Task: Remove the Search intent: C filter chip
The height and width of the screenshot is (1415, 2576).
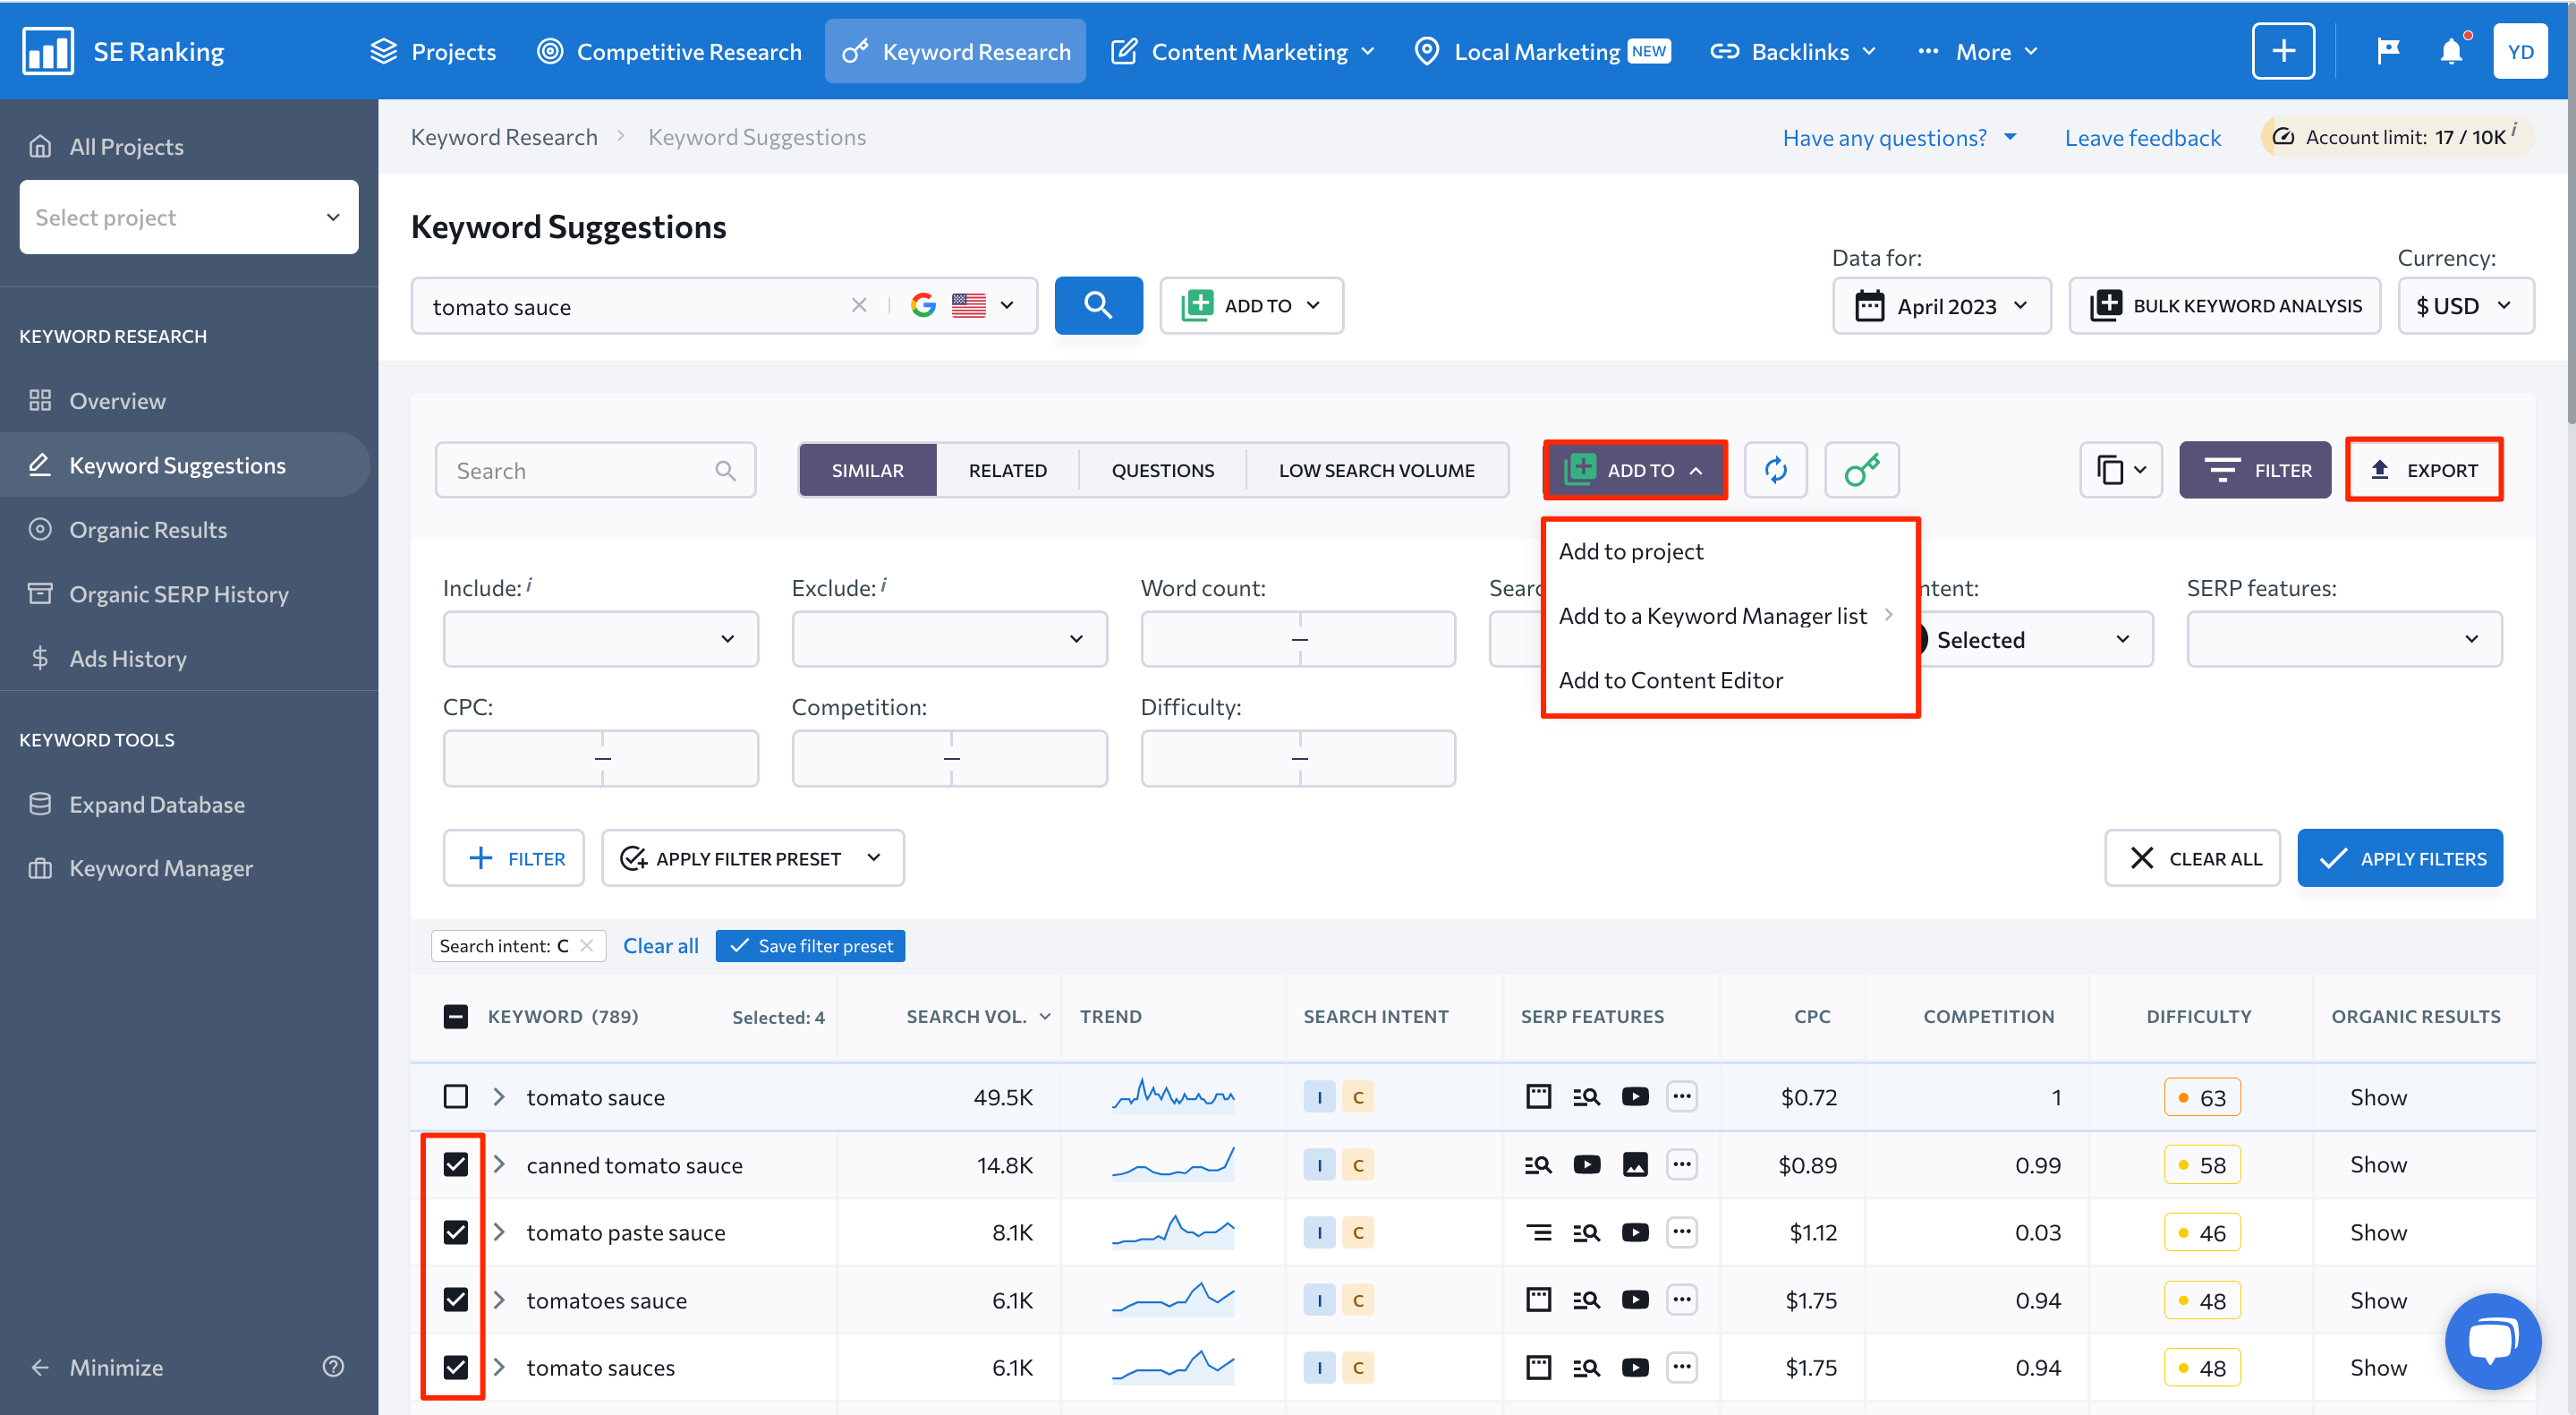Action: (x=587, y=946)
